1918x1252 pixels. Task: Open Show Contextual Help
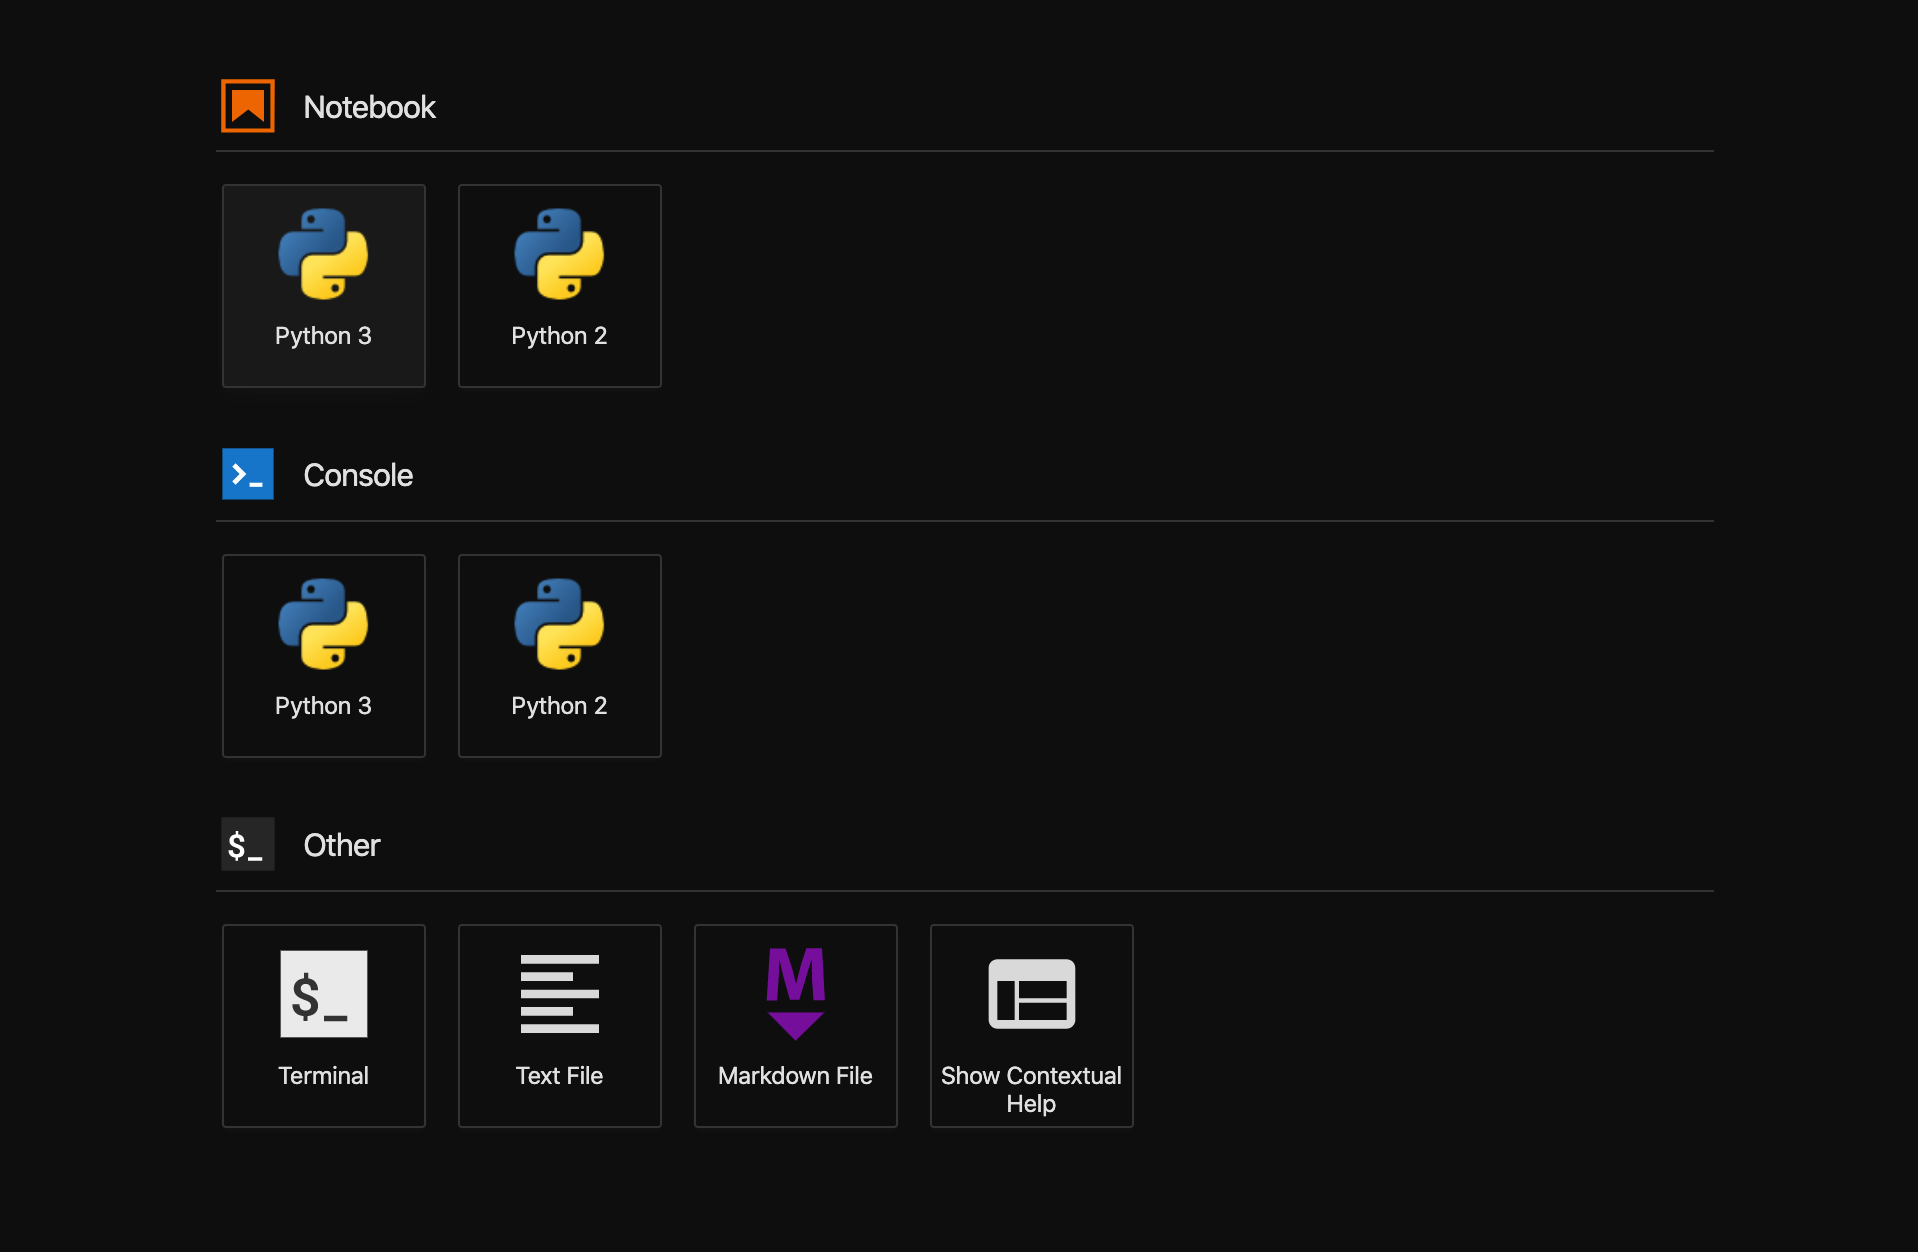pos(1031,1026)
